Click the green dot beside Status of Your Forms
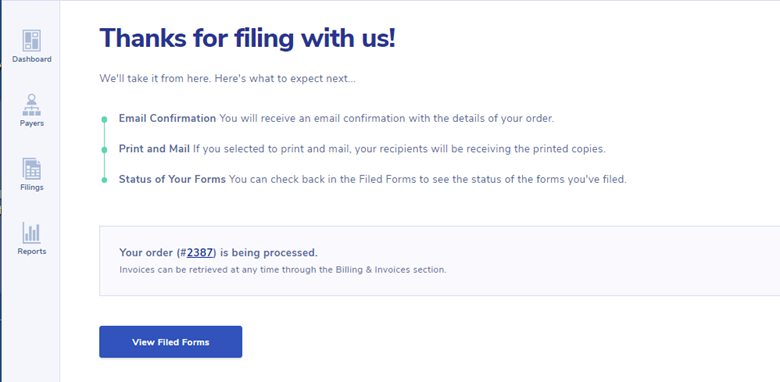 (x=104, y=180)
